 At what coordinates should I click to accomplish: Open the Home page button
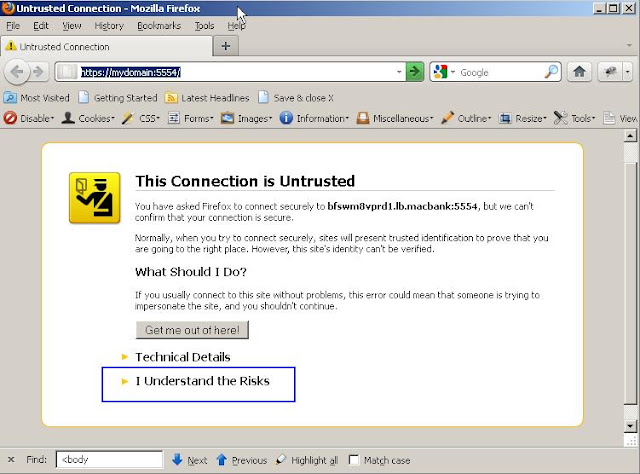click(579, 72)
